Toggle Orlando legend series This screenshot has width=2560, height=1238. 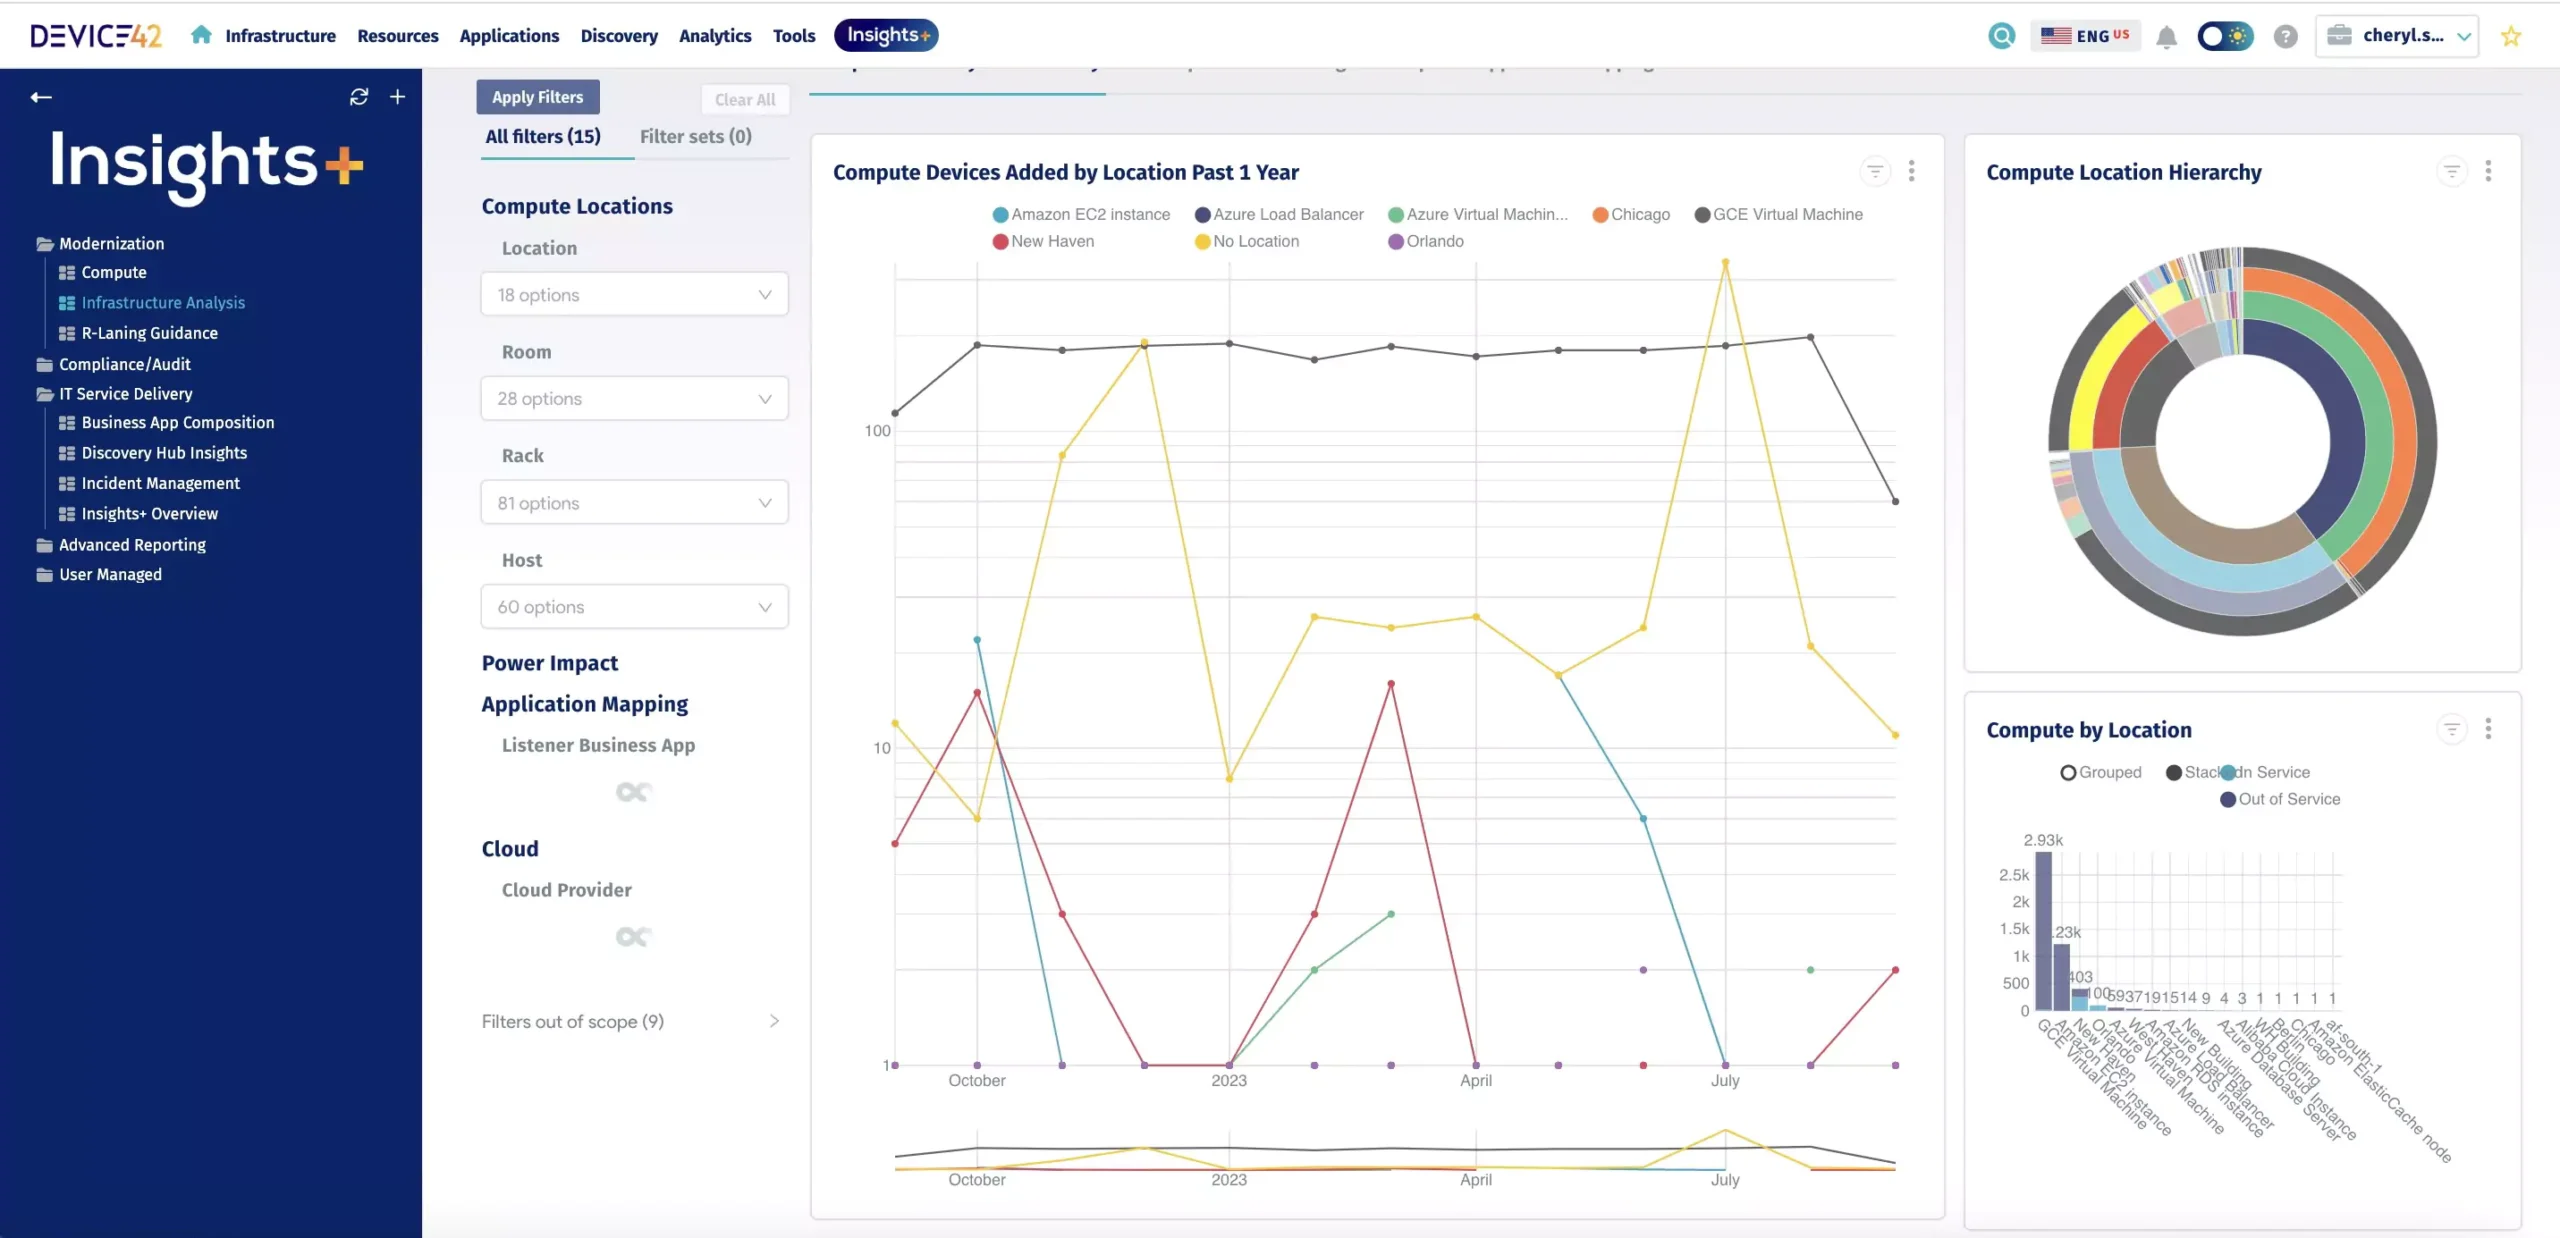tap(1426, 241)
